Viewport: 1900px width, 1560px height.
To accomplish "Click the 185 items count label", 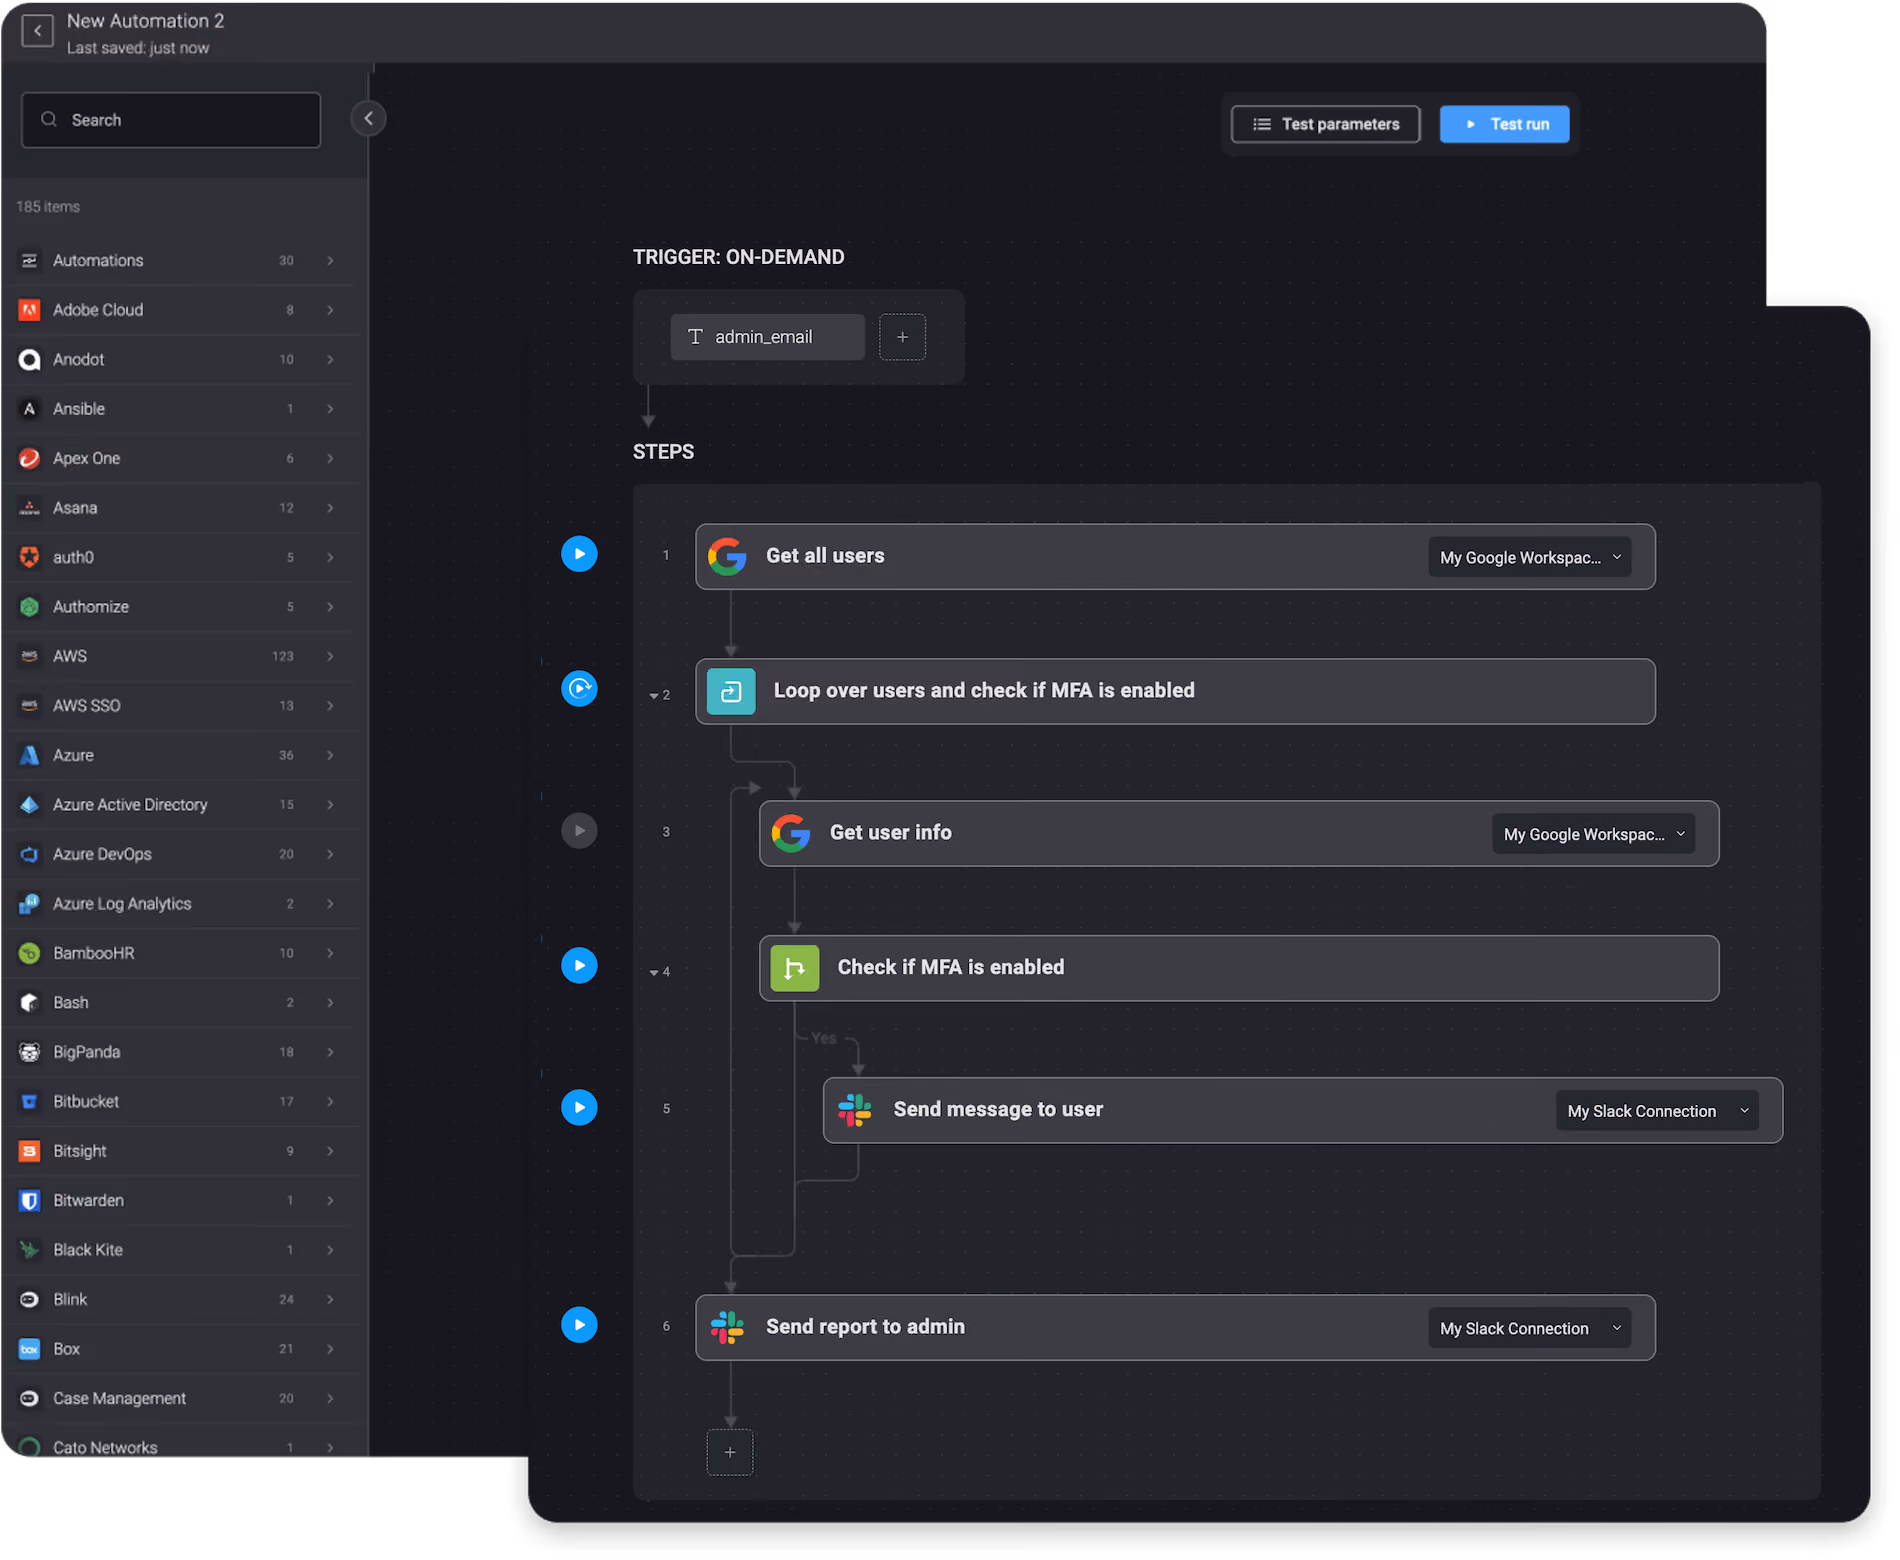I will coord(48,207).
